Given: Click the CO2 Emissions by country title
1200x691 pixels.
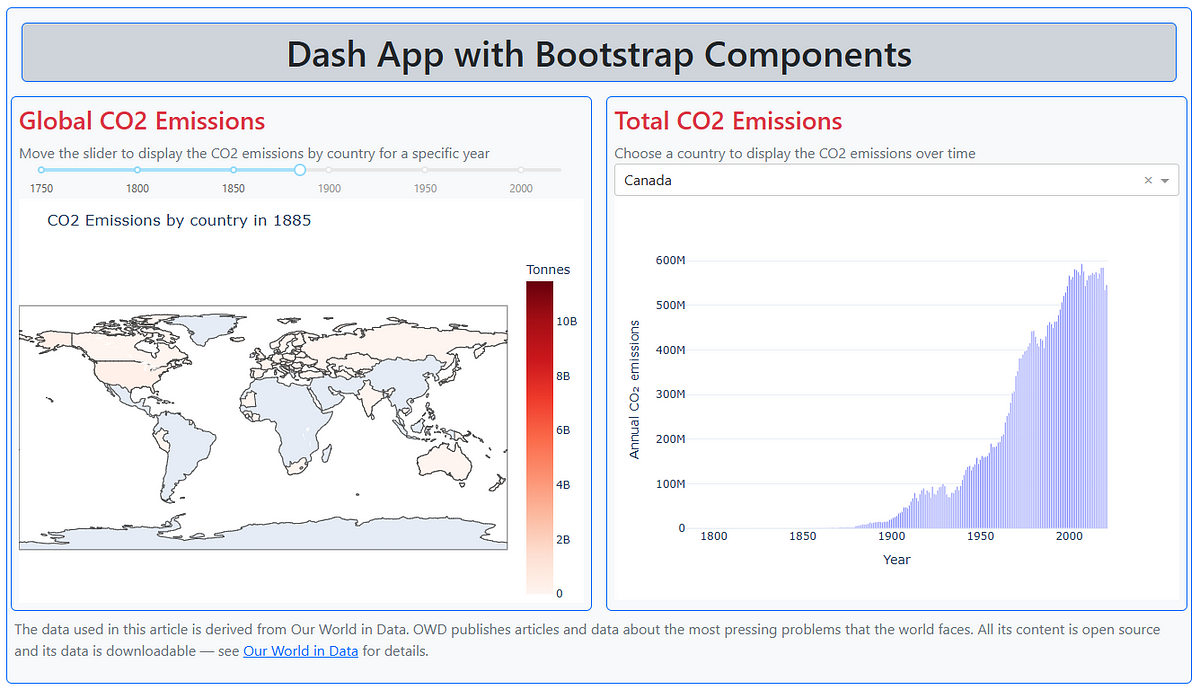Looking at the screenshot, I should tap(178, 220).
